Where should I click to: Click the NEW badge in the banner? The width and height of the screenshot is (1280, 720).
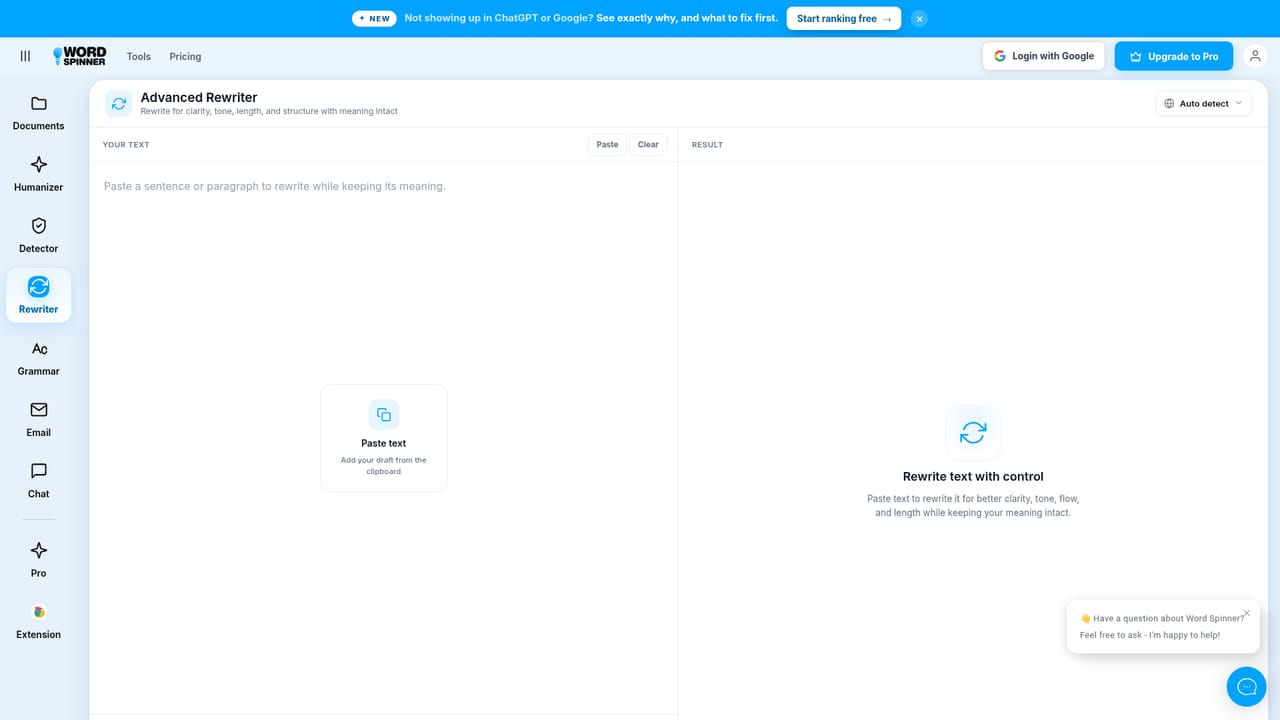pyautogui.click(x=375, y=19)
